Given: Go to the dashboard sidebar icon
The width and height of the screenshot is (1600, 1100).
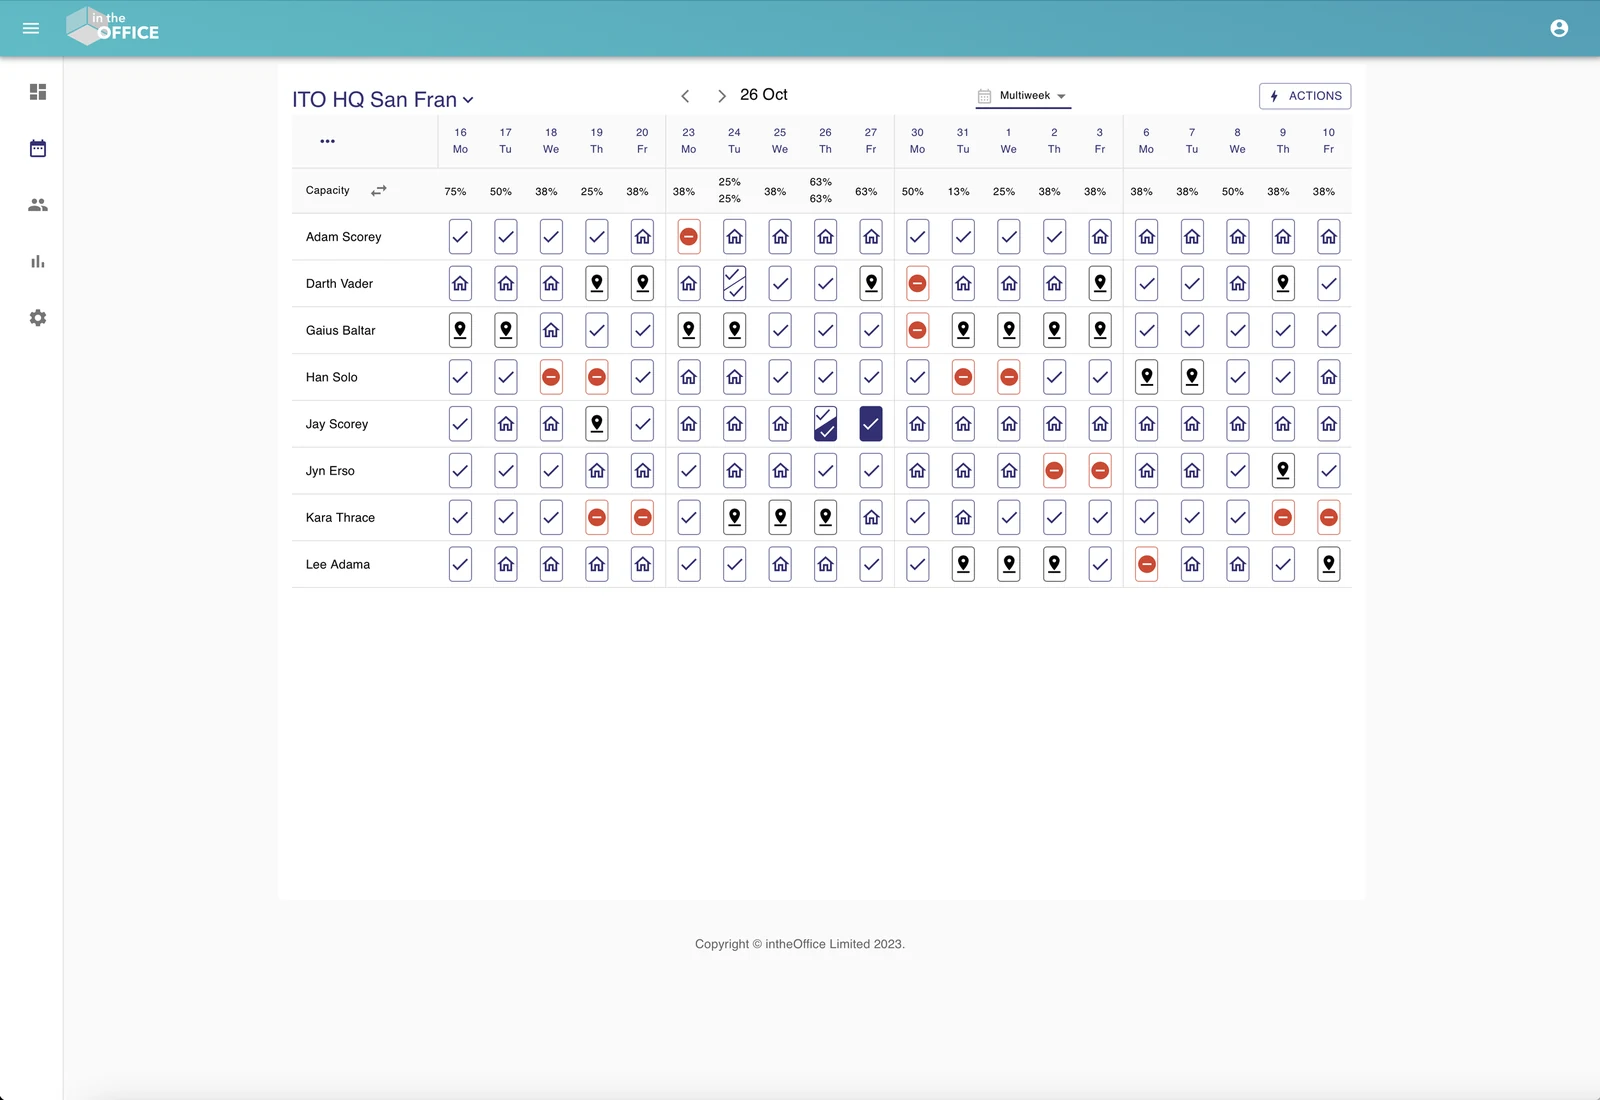Looking at the screenshot, I should 38,92.
